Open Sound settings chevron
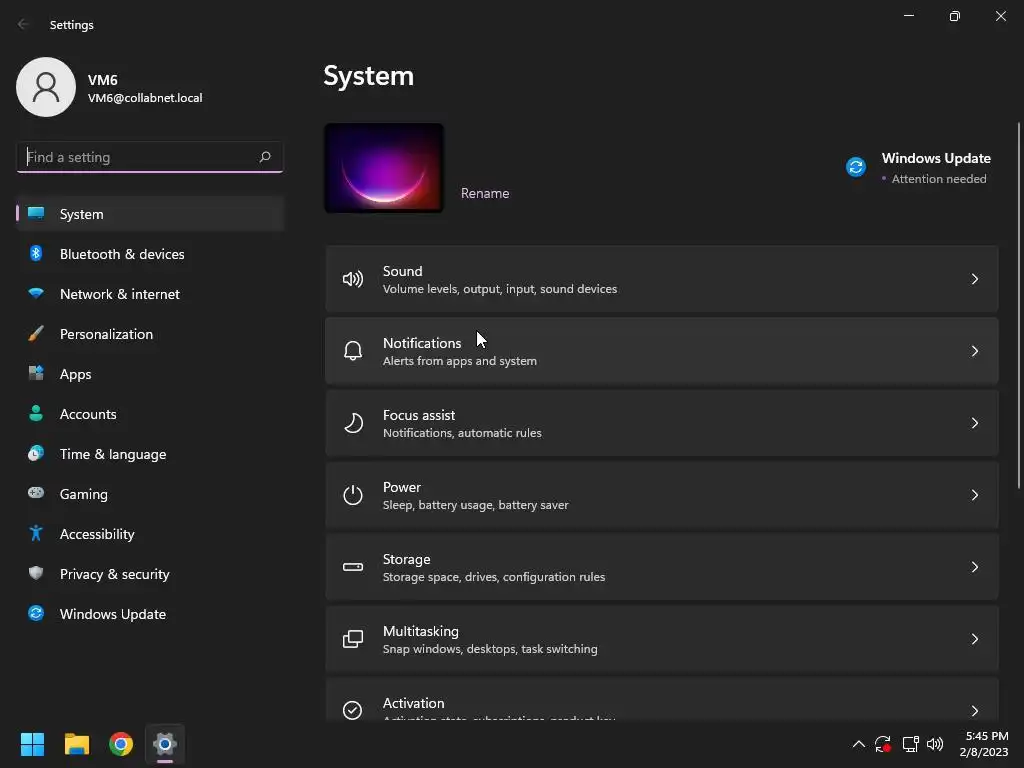 (x=974, y=280)
